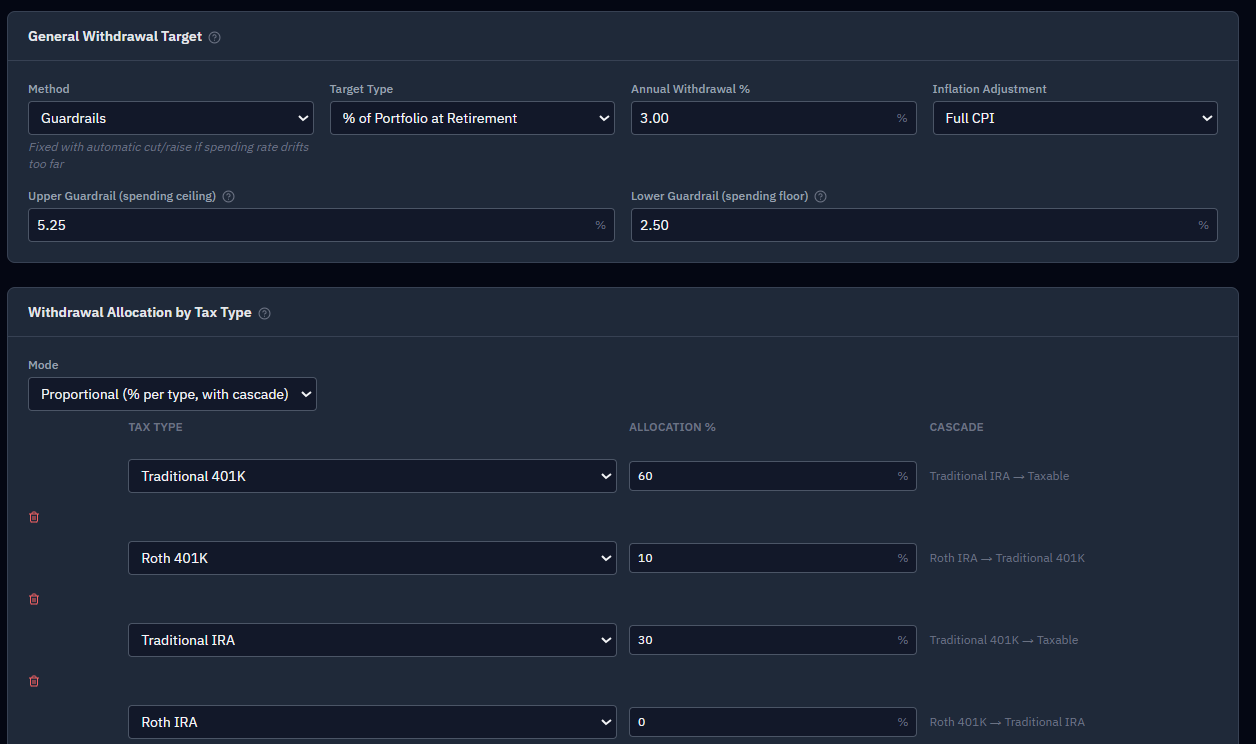Image resolution: width=1256 pixels, height=744 pixels.
Task: Open the Method dropdown showing Guardrails
Action: tap(171, 118)
